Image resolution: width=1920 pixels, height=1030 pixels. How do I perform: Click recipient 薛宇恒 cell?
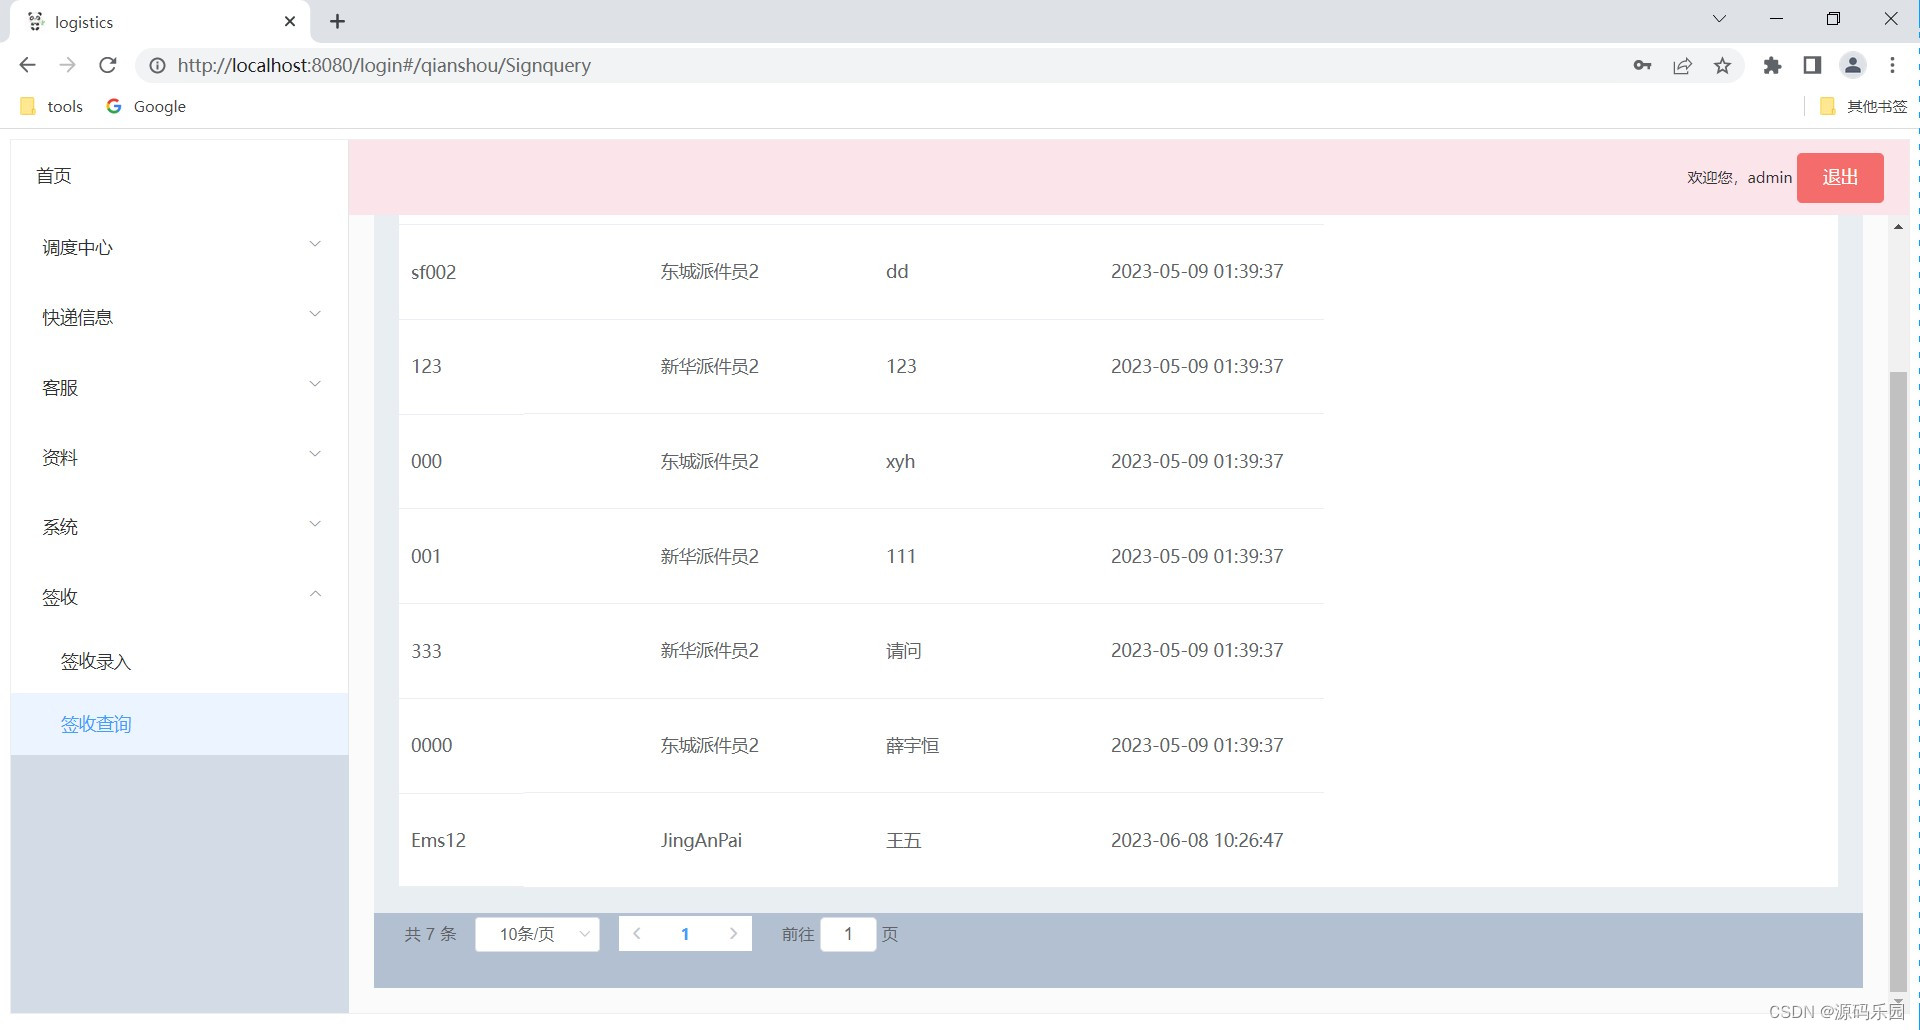912,745
